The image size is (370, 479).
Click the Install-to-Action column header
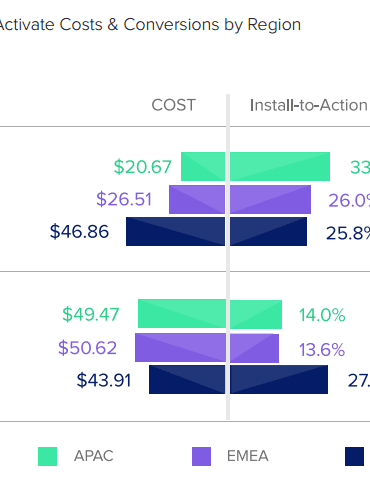(x=309, y=105)
